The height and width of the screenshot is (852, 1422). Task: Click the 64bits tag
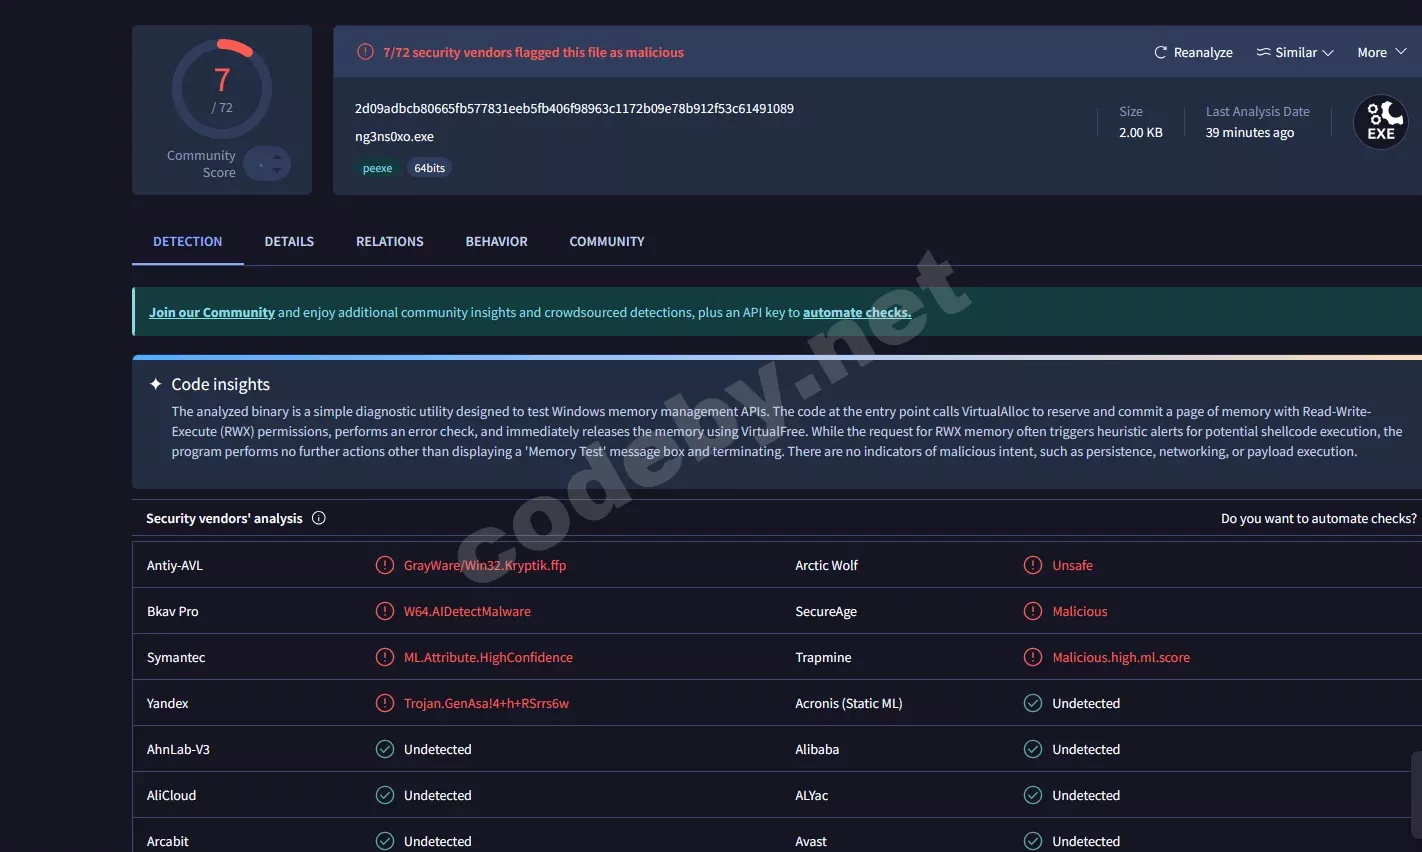[430, 168]
